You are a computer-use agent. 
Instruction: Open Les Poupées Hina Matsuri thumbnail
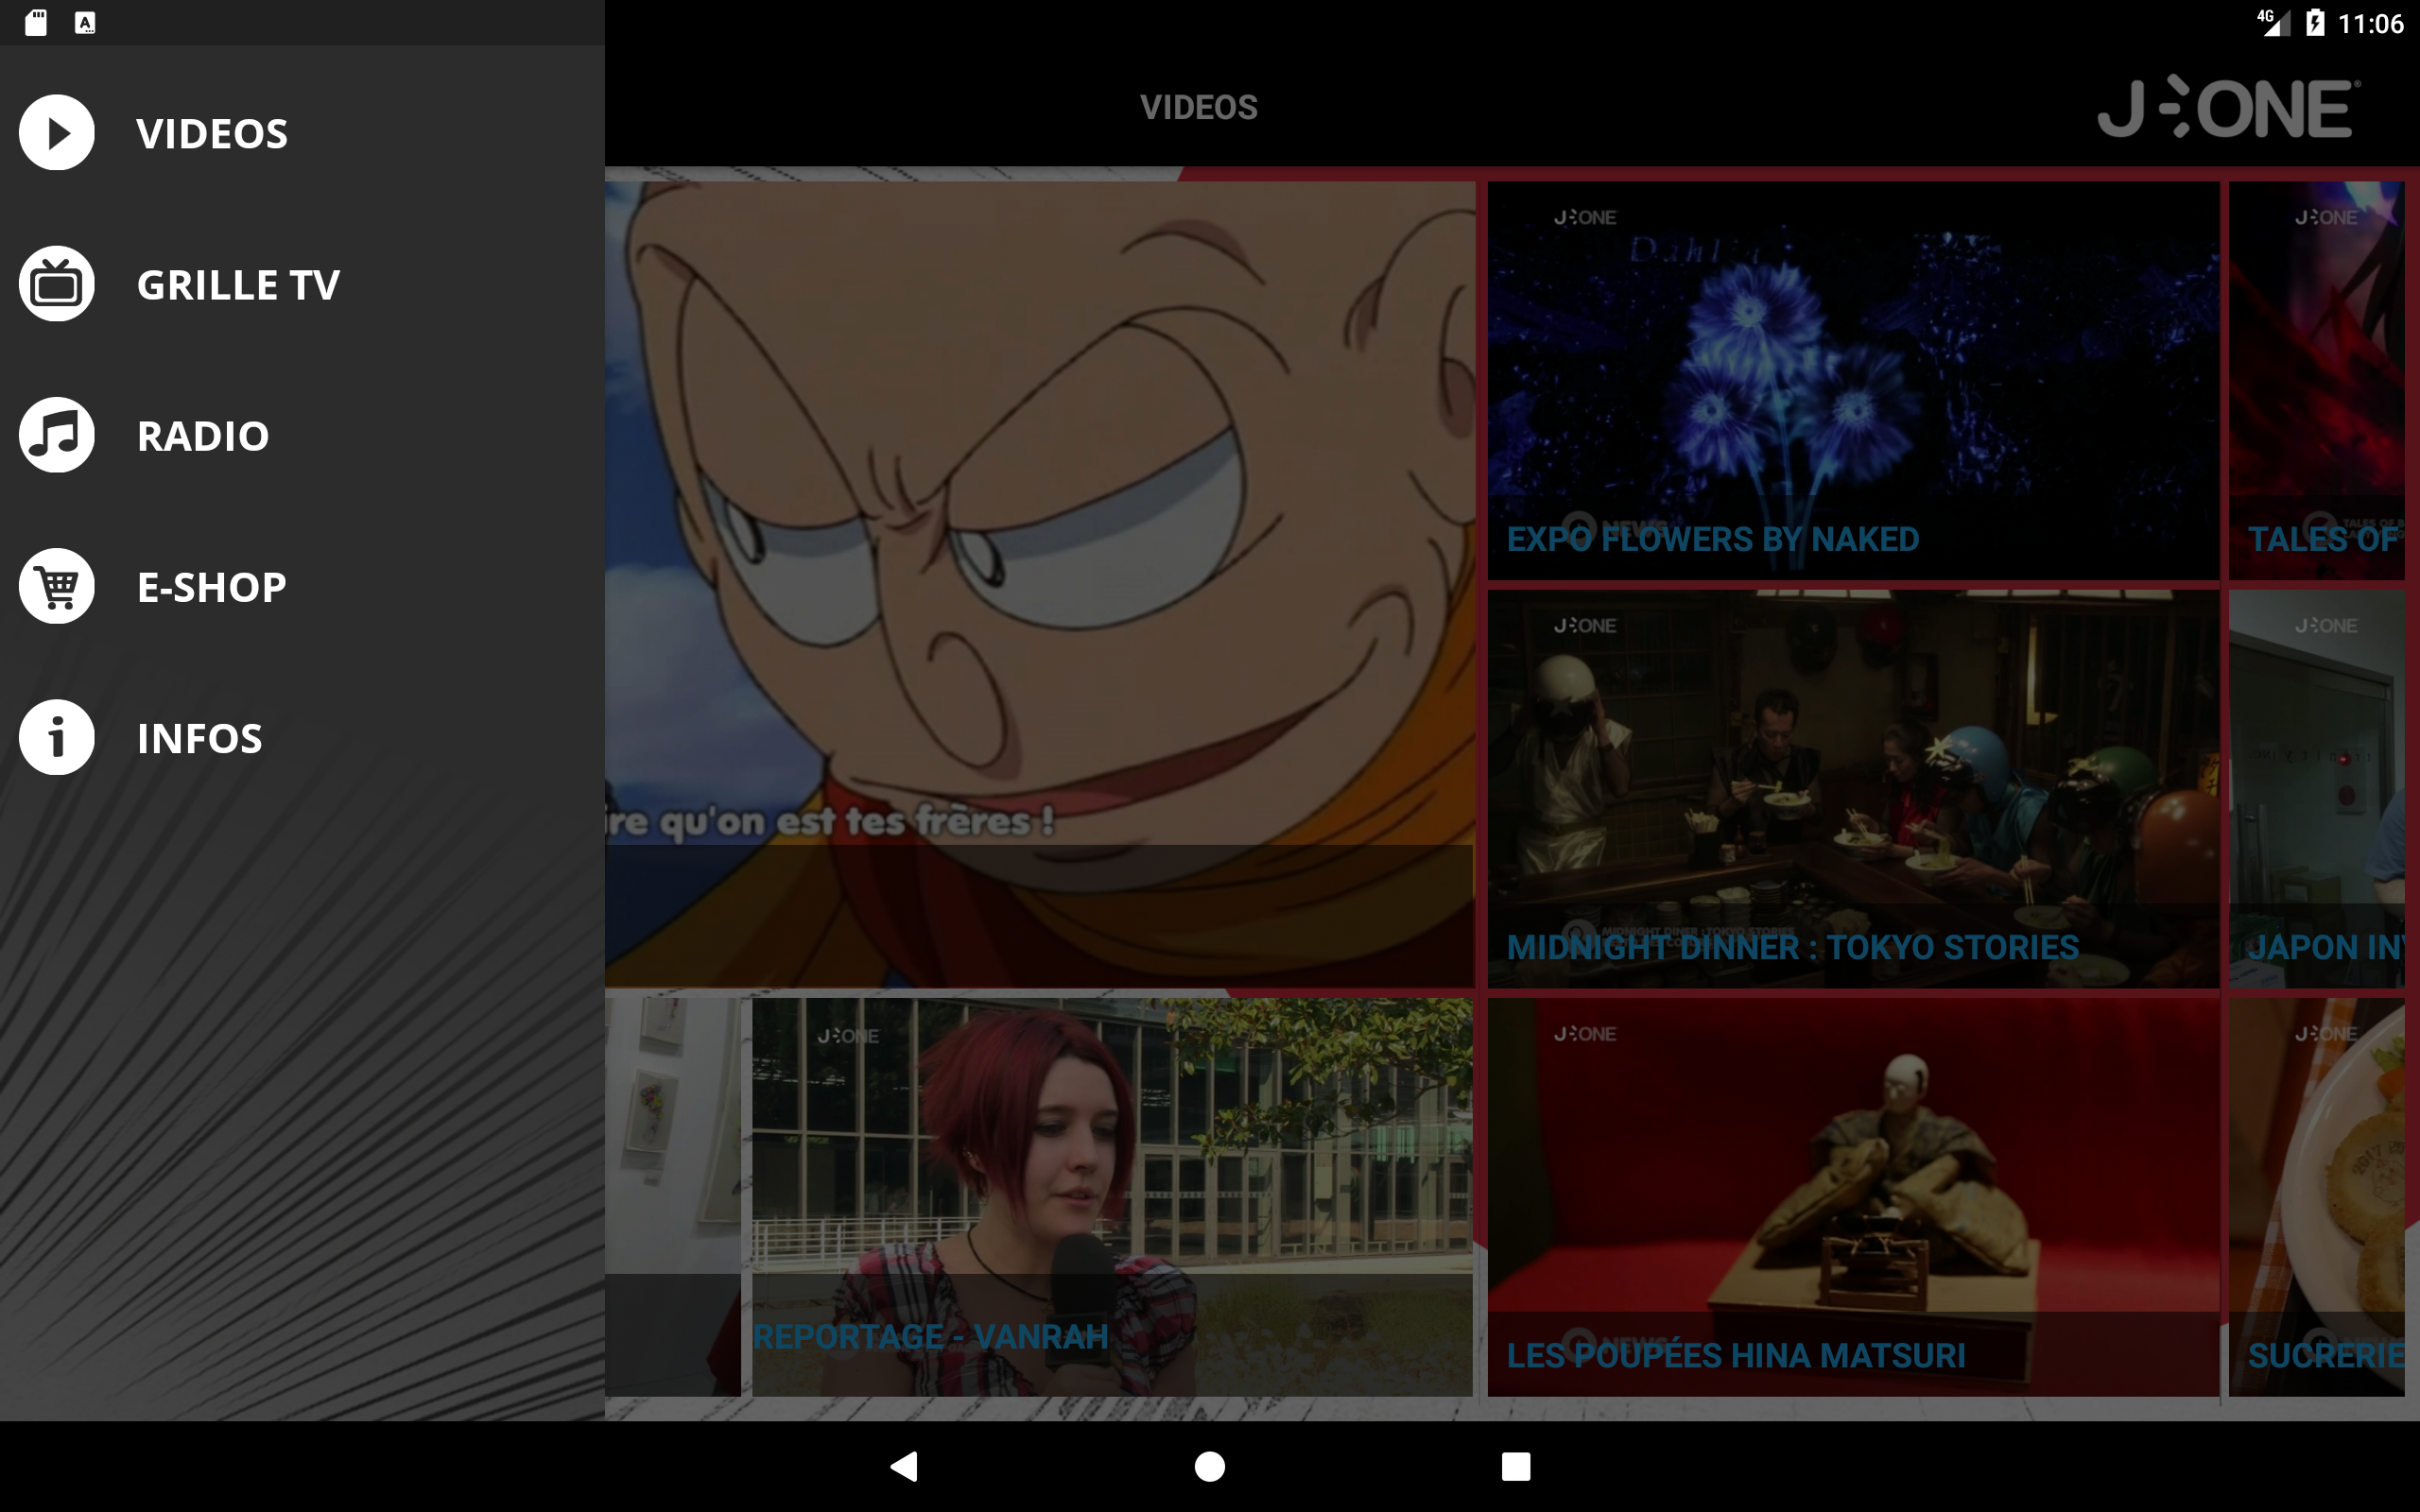[1853, 1197]
